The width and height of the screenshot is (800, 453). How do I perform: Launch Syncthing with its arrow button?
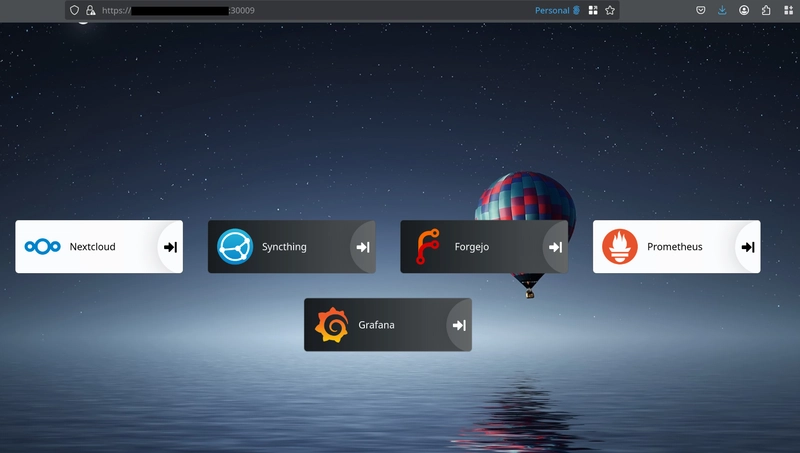tap(363, 247)
